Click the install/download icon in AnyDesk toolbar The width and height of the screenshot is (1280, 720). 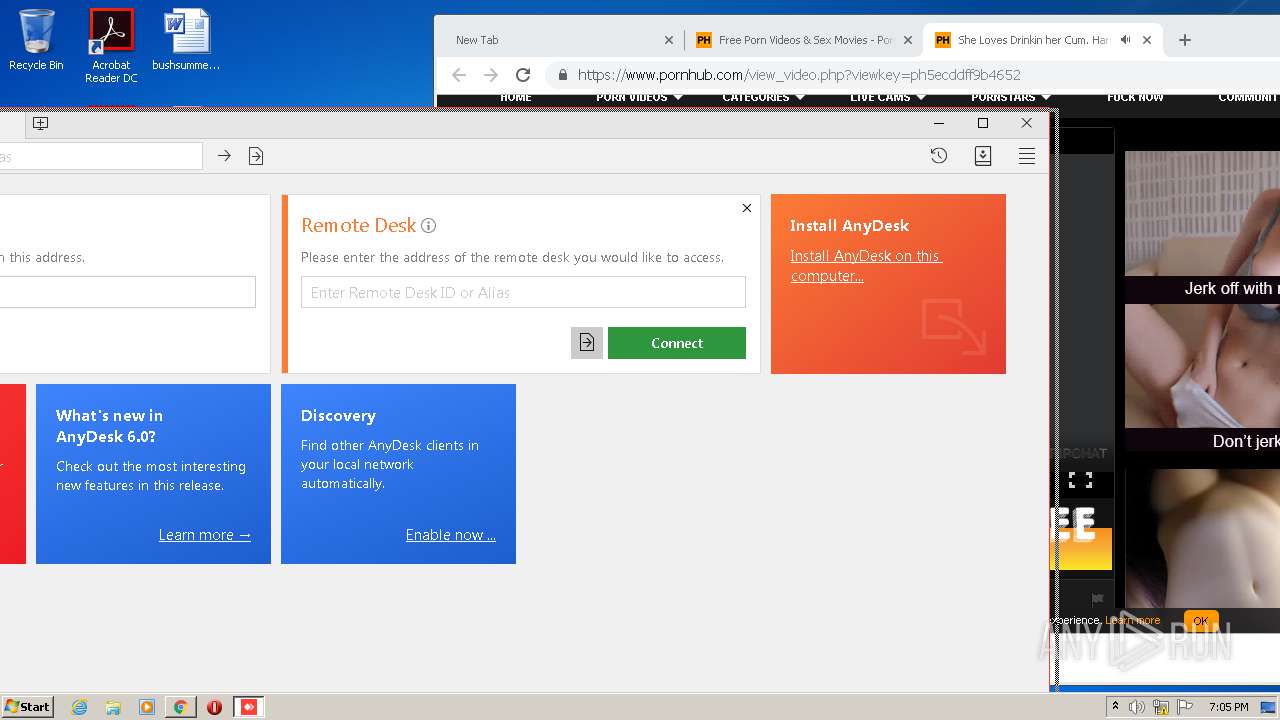[x=983, y=156]
